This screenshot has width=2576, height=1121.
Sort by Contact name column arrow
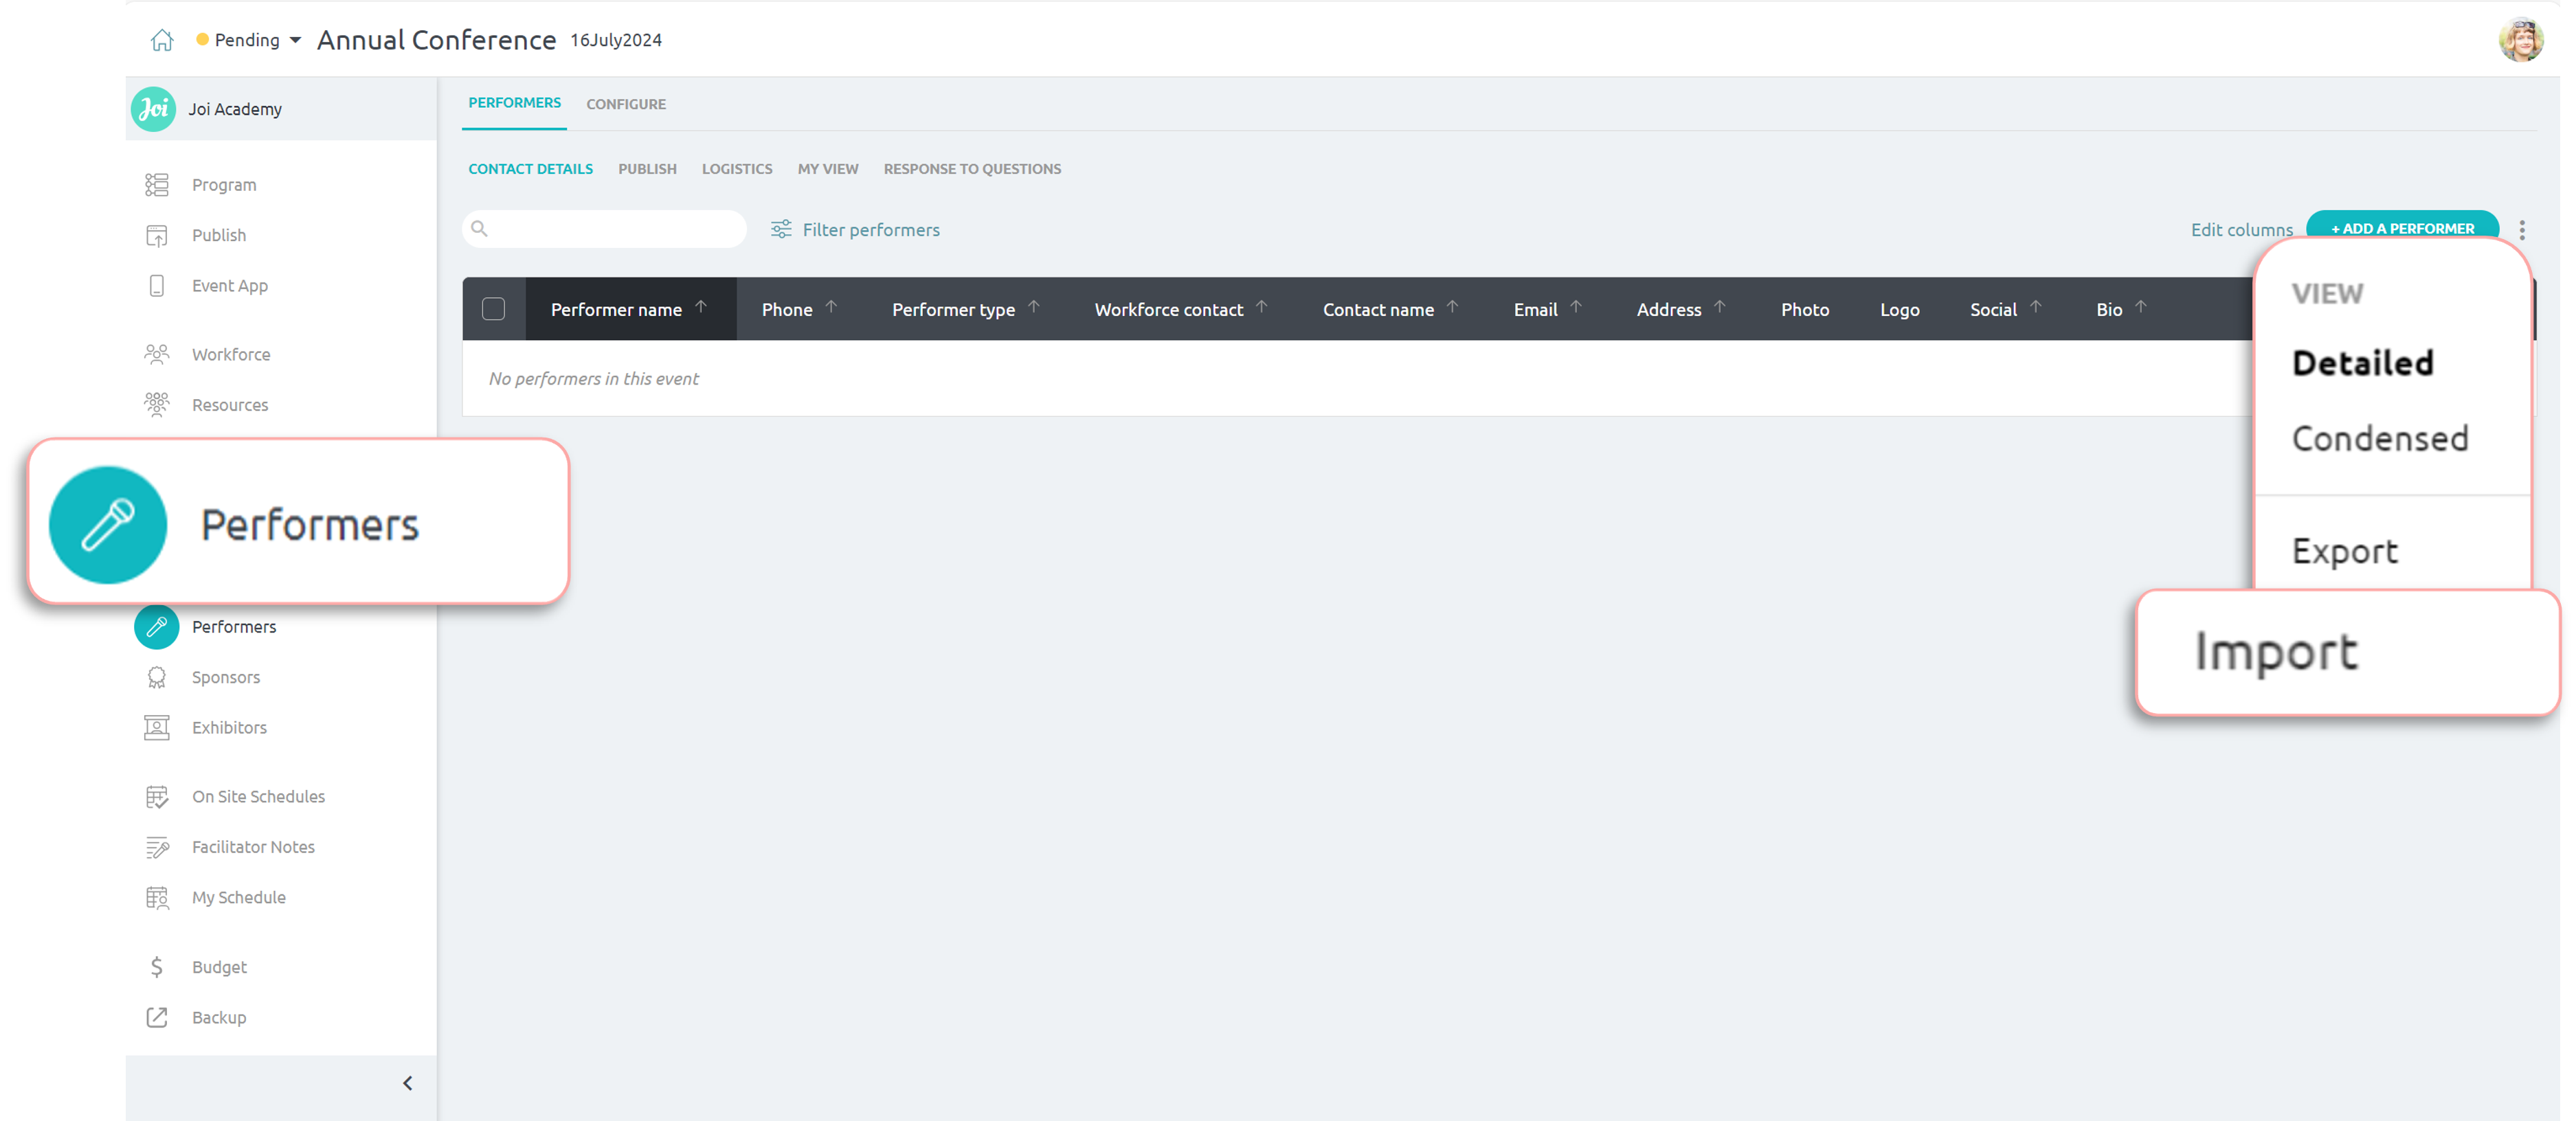pos(1453,307)
